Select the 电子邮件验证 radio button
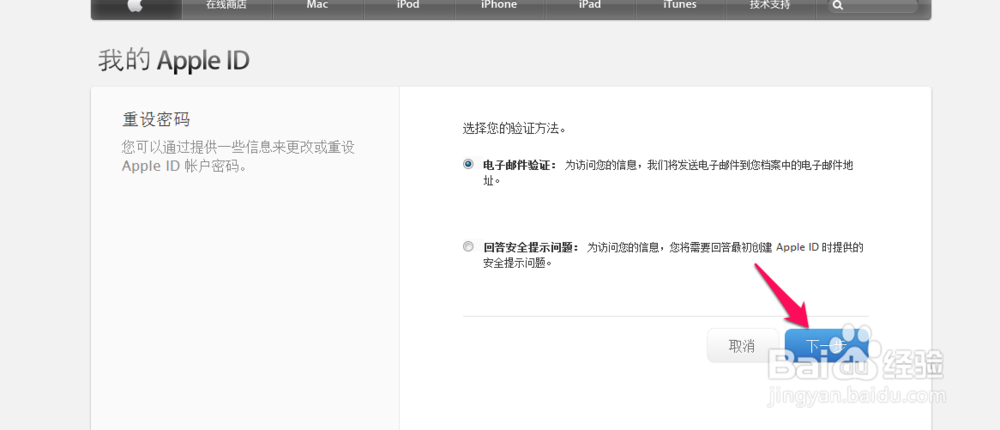 pyautogui.click(x=469, y=165)
